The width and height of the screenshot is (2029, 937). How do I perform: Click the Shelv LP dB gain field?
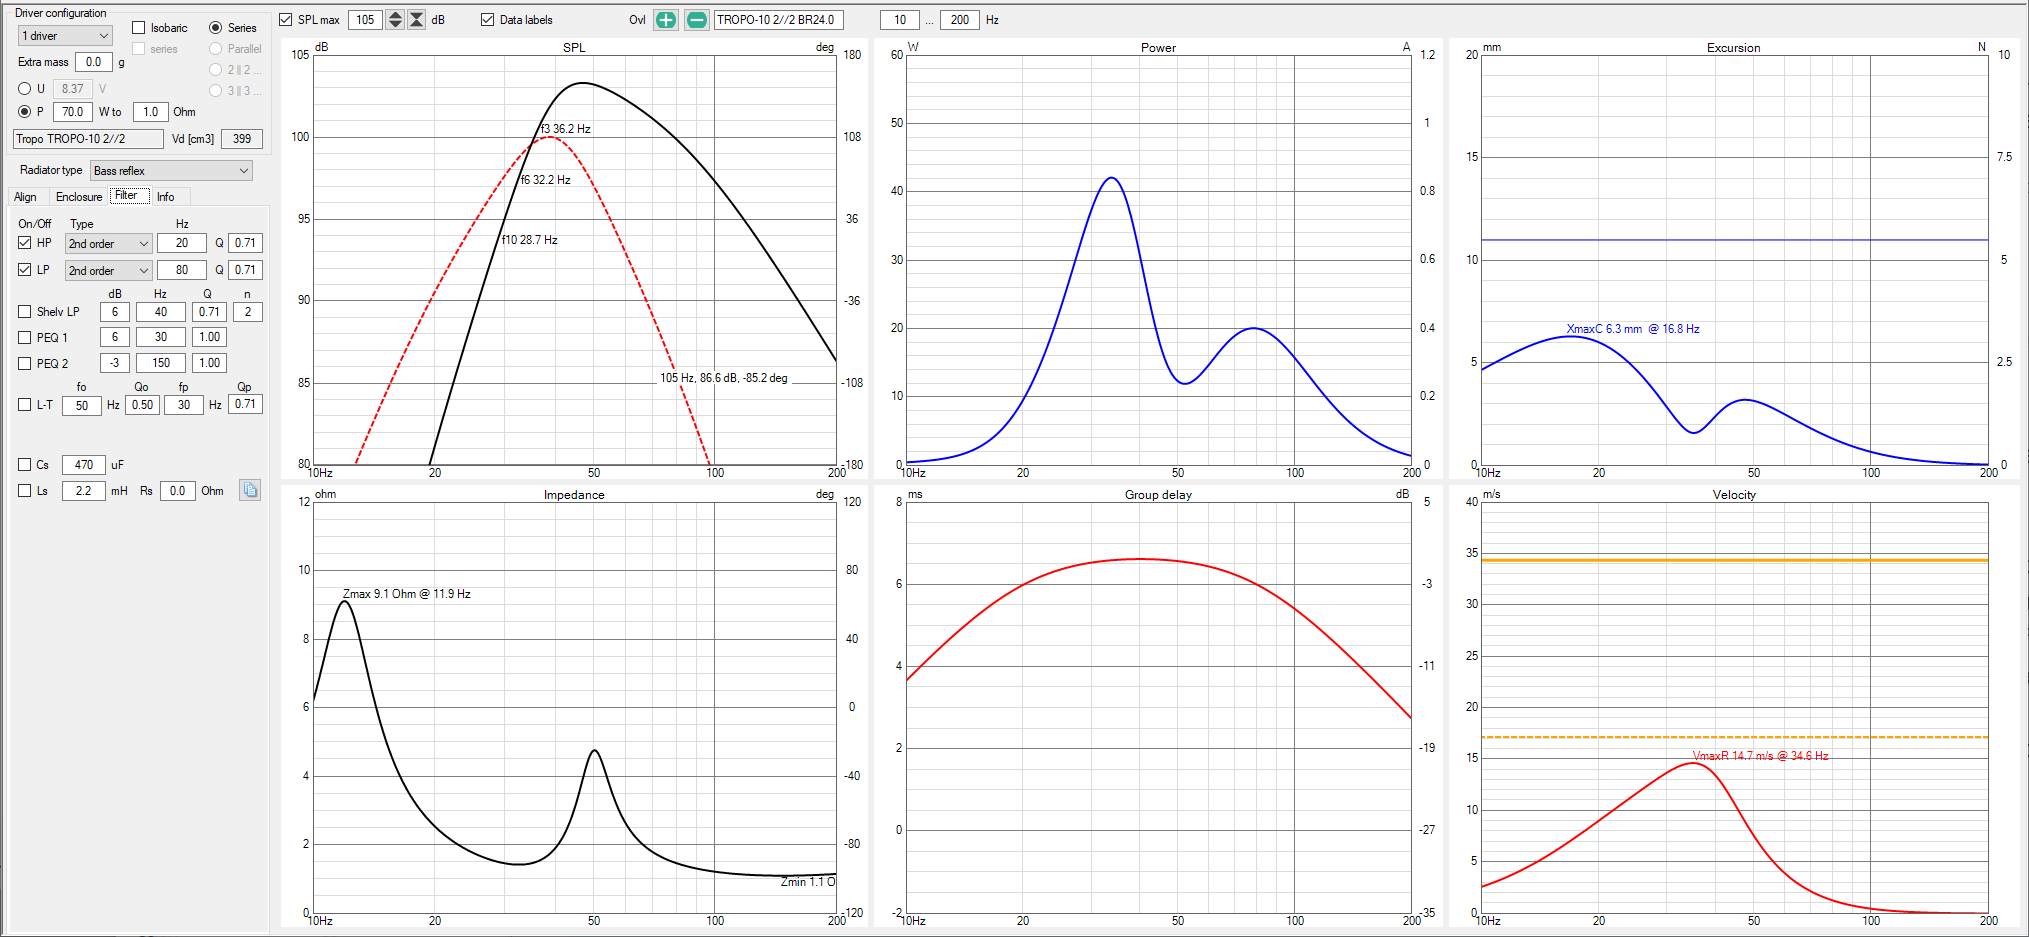(115, 312)
